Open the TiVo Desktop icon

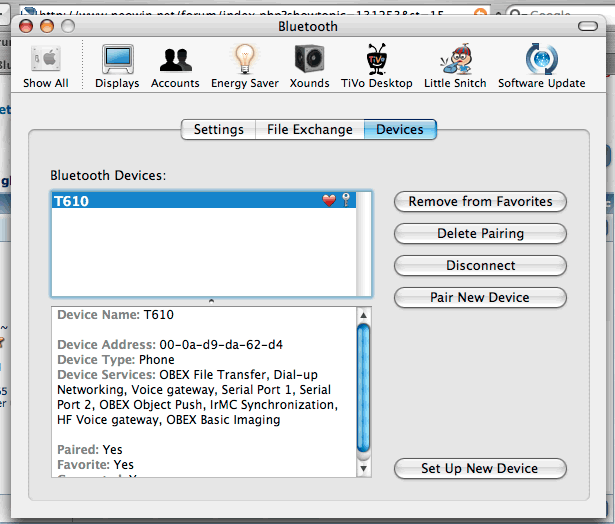click(x=377, y=60)
